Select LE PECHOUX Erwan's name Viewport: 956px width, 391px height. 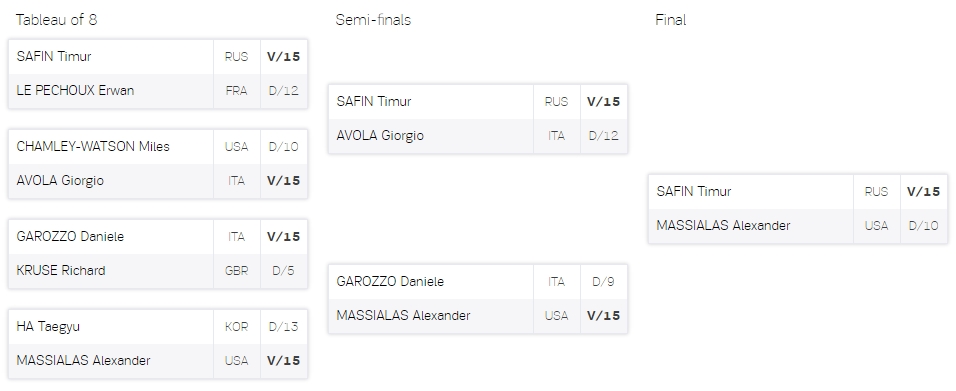click(75, 91)
